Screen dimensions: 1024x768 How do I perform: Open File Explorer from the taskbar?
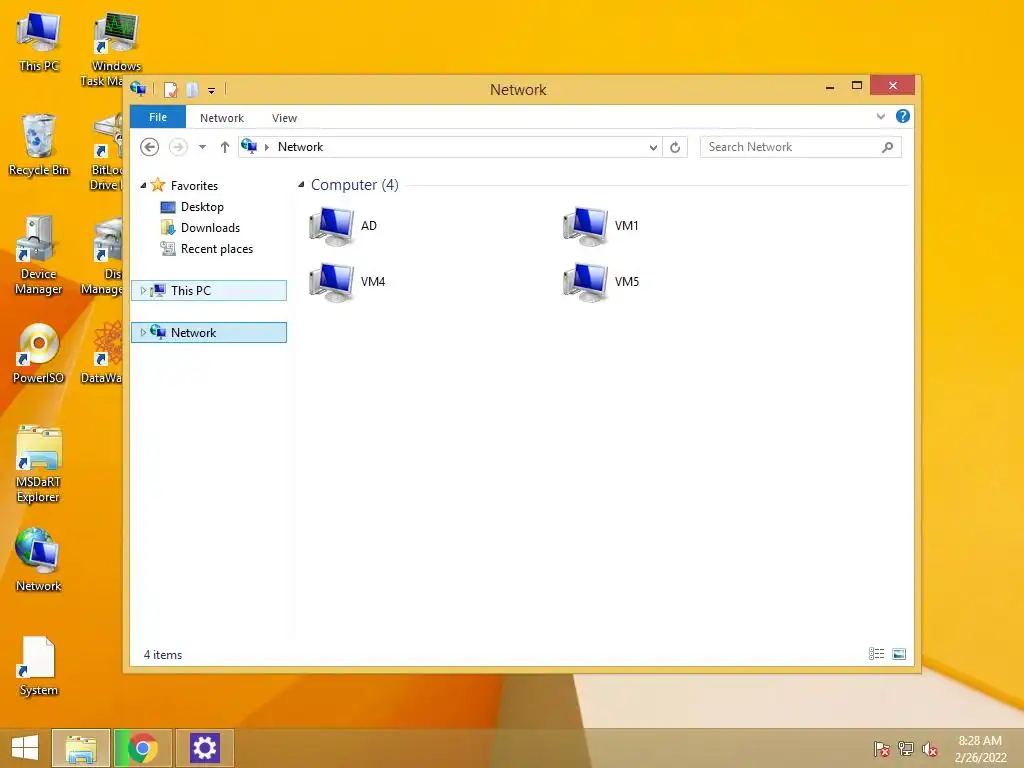pos(80,748)
